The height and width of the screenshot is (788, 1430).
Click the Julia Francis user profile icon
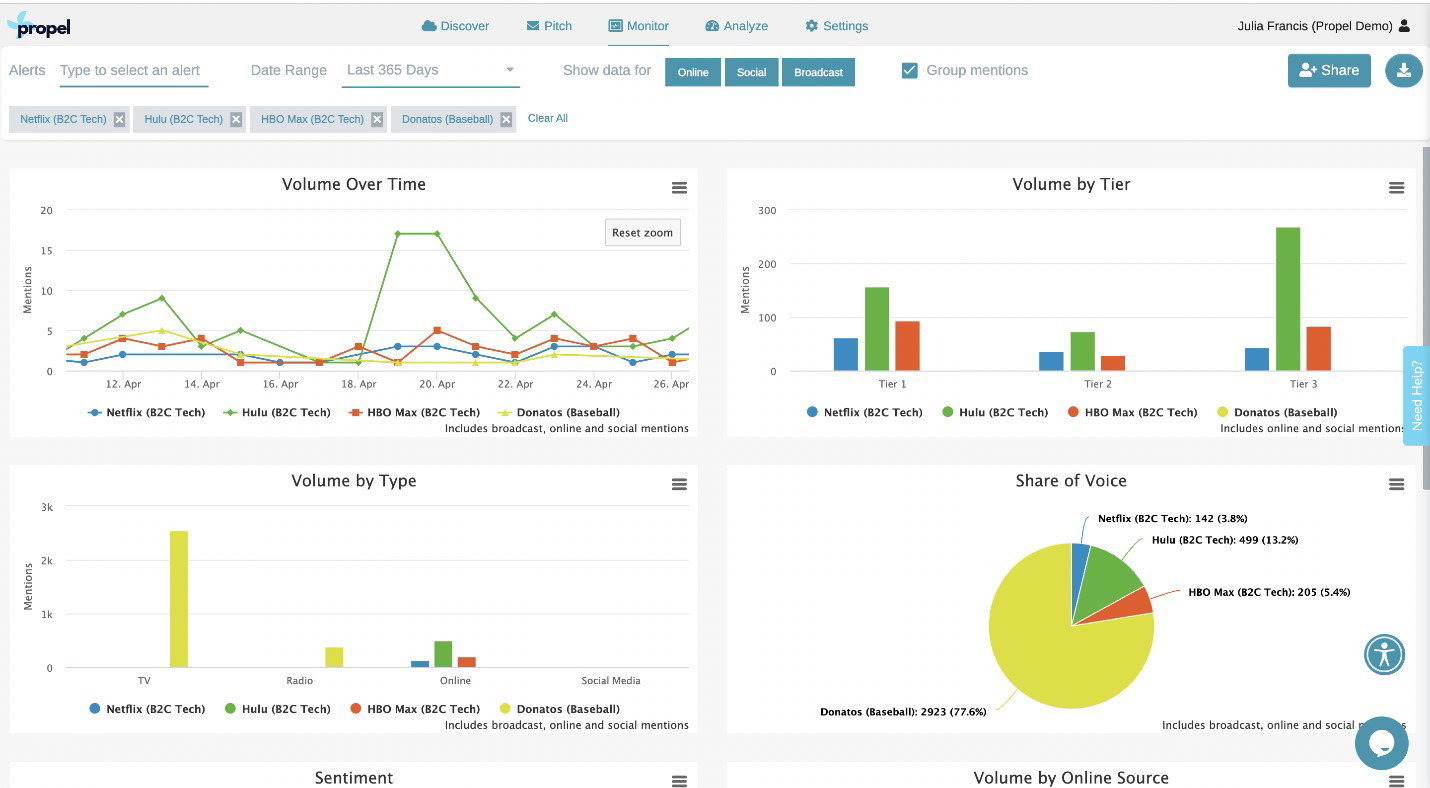(x=1405, y=26)
